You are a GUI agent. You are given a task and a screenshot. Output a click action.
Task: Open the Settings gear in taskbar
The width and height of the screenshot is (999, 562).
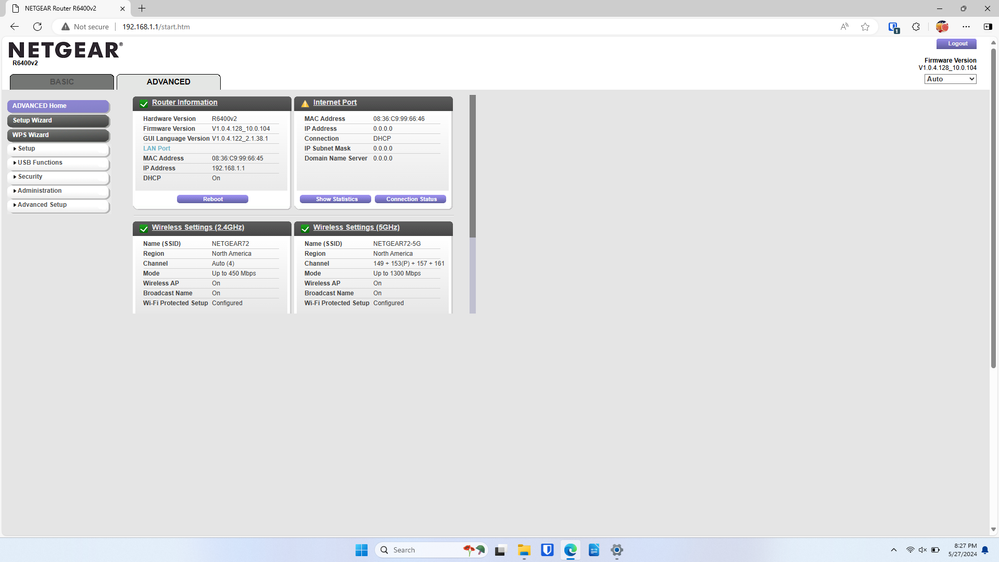click(617, 550)
